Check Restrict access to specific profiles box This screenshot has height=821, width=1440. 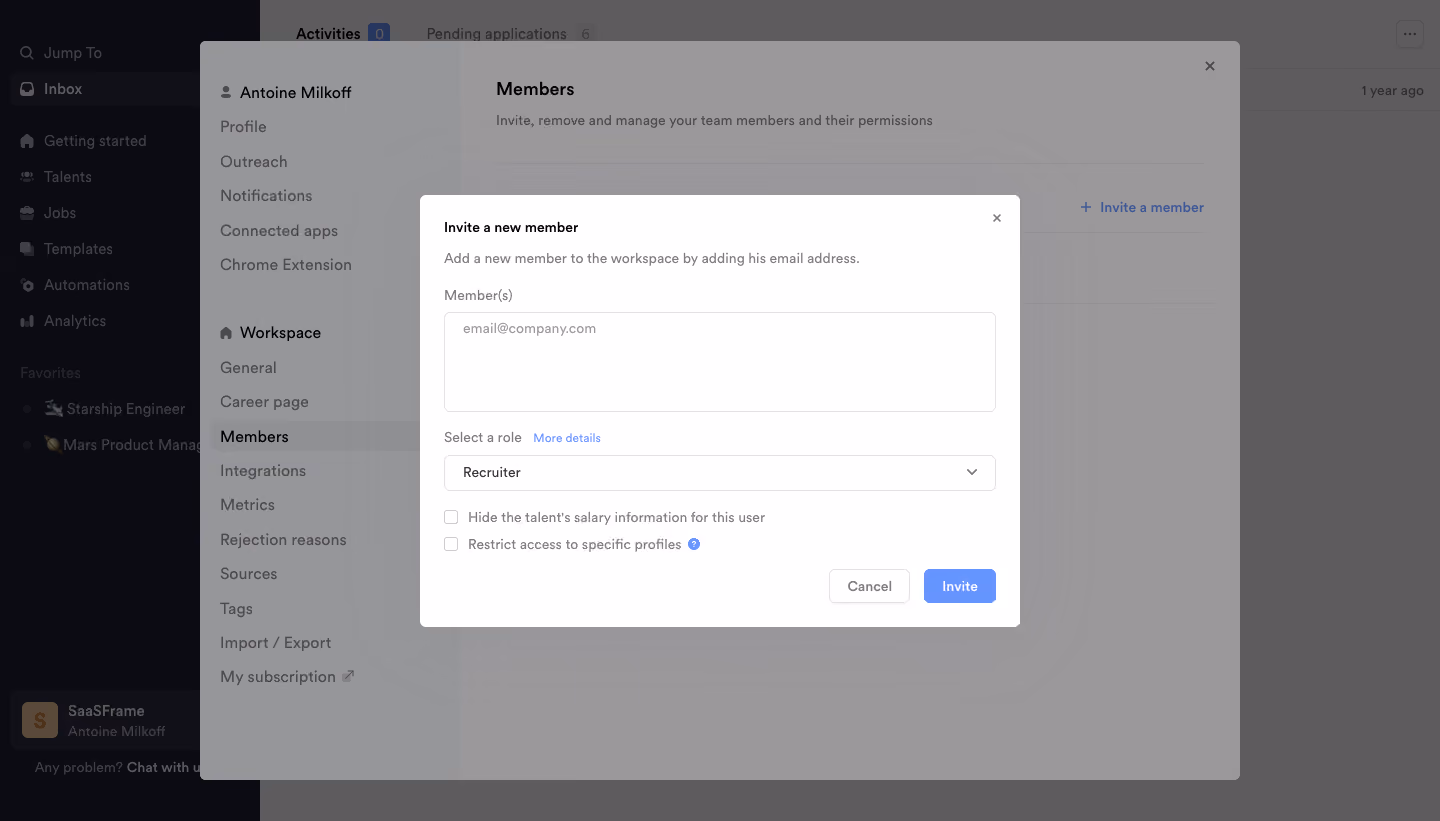click(451, 544)
